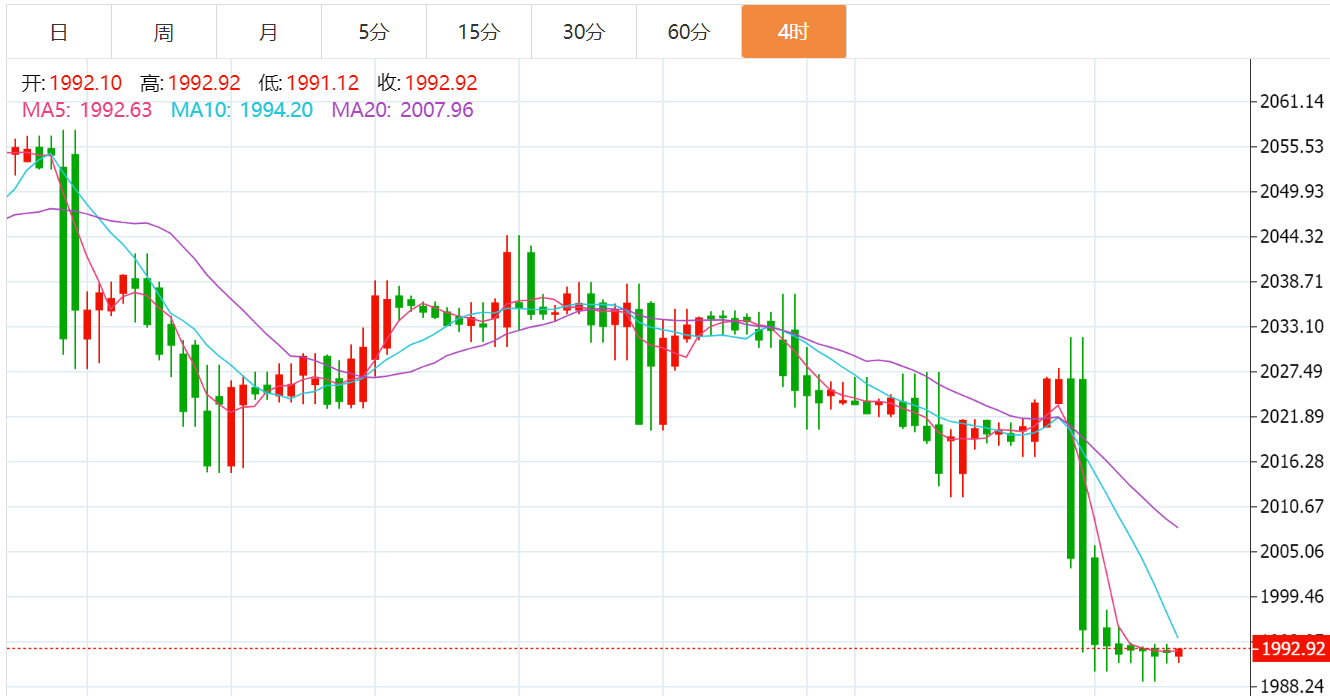Click the 2016.28 price axis label

[x=1293, y=462]
